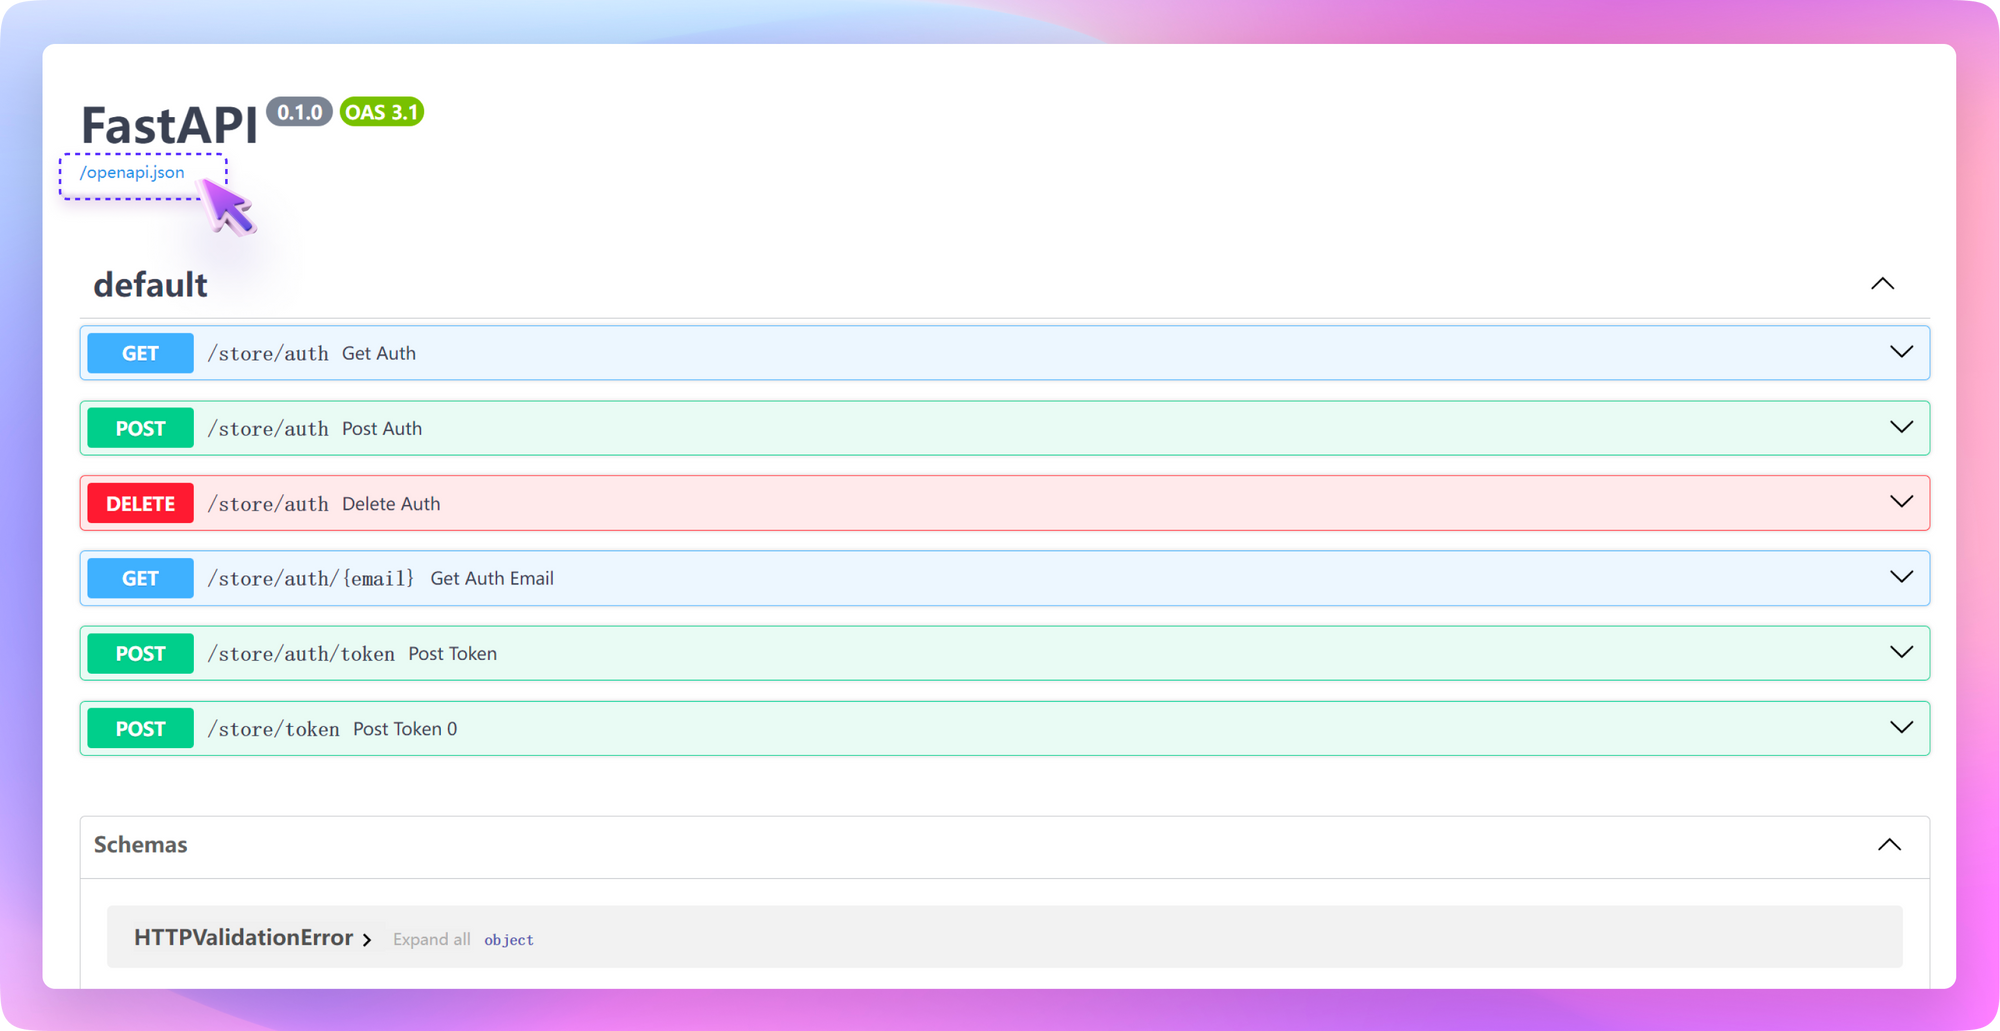Click the default section heading
The width and height of the screenshot is (2000, 1031).
tap(150, 285)
